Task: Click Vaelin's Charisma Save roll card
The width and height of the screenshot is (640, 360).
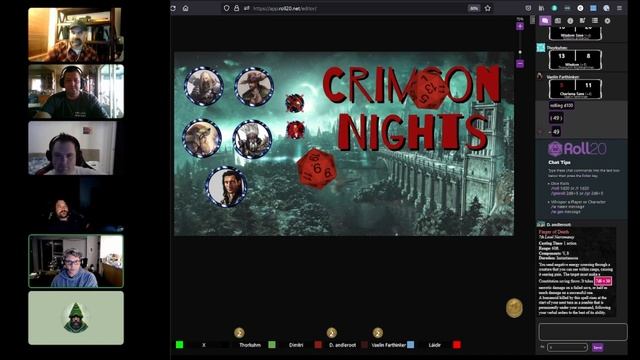Action: tap(575, 89)
